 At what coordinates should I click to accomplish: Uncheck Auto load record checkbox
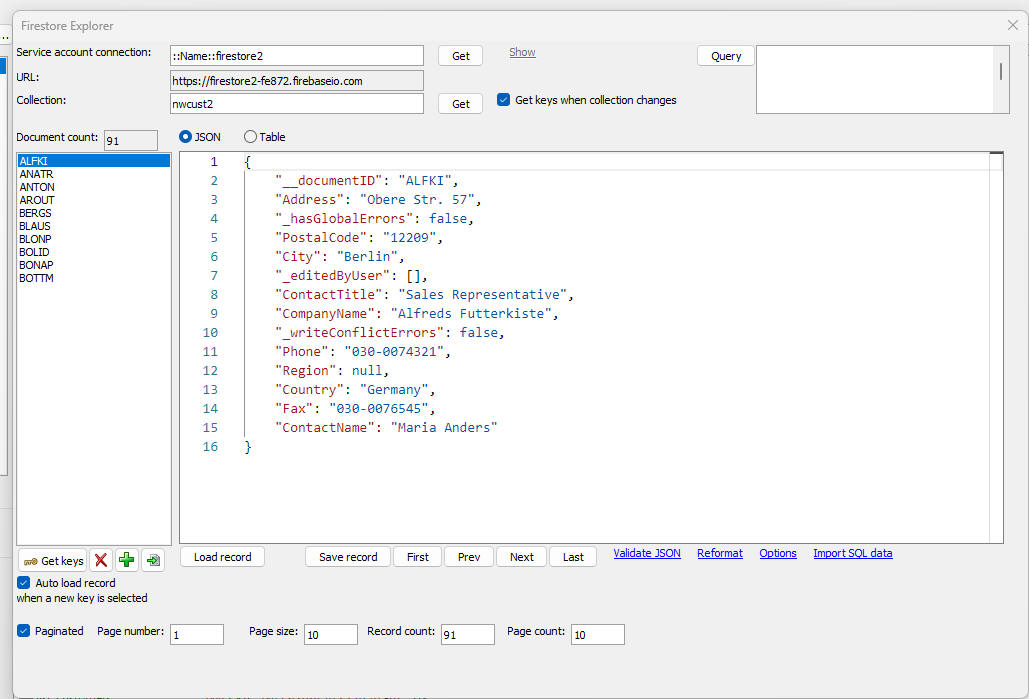point(24,583)
